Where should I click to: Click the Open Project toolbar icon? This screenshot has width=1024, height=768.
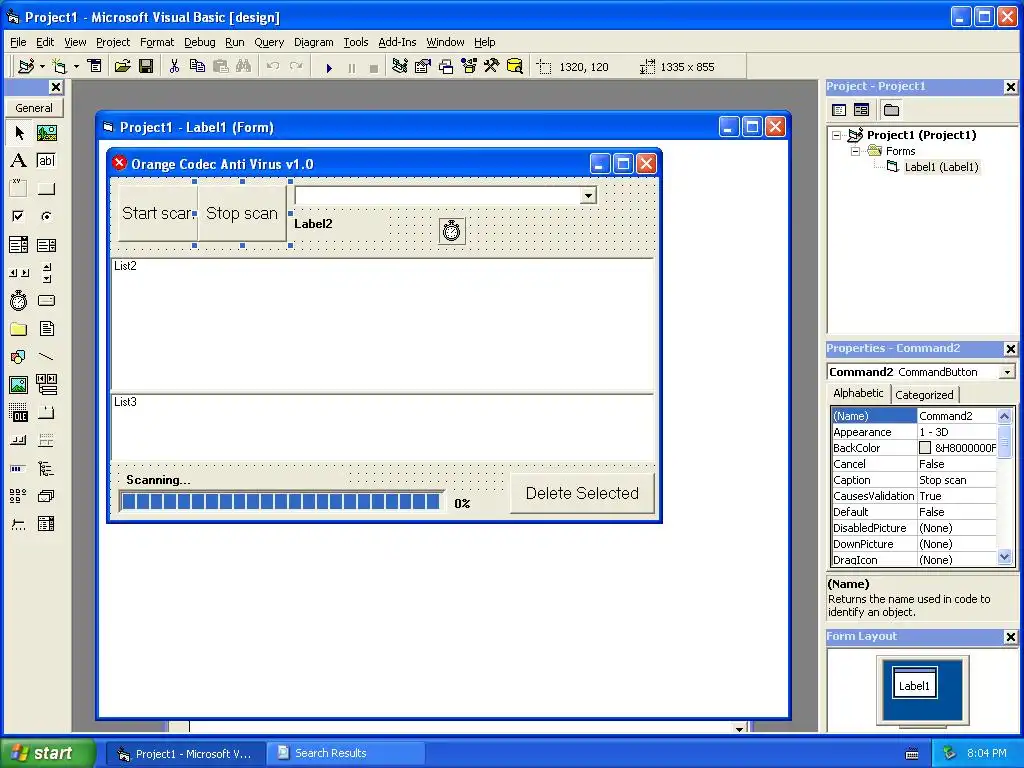[x=122, y=67]
